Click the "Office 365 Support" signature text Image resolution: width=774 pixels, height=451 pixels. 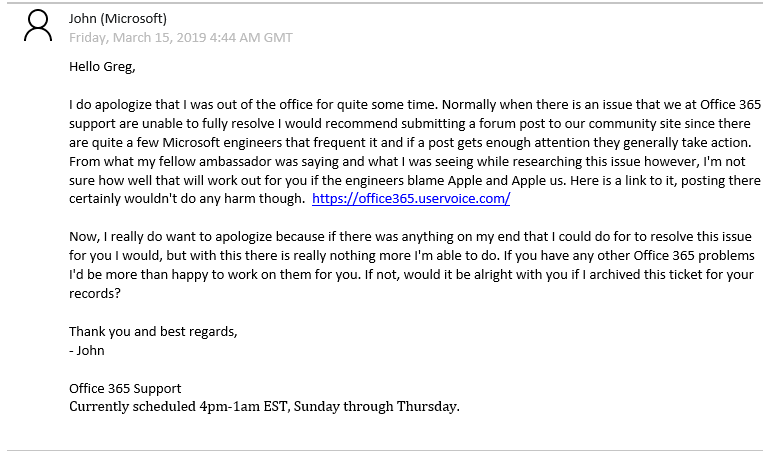125,388
